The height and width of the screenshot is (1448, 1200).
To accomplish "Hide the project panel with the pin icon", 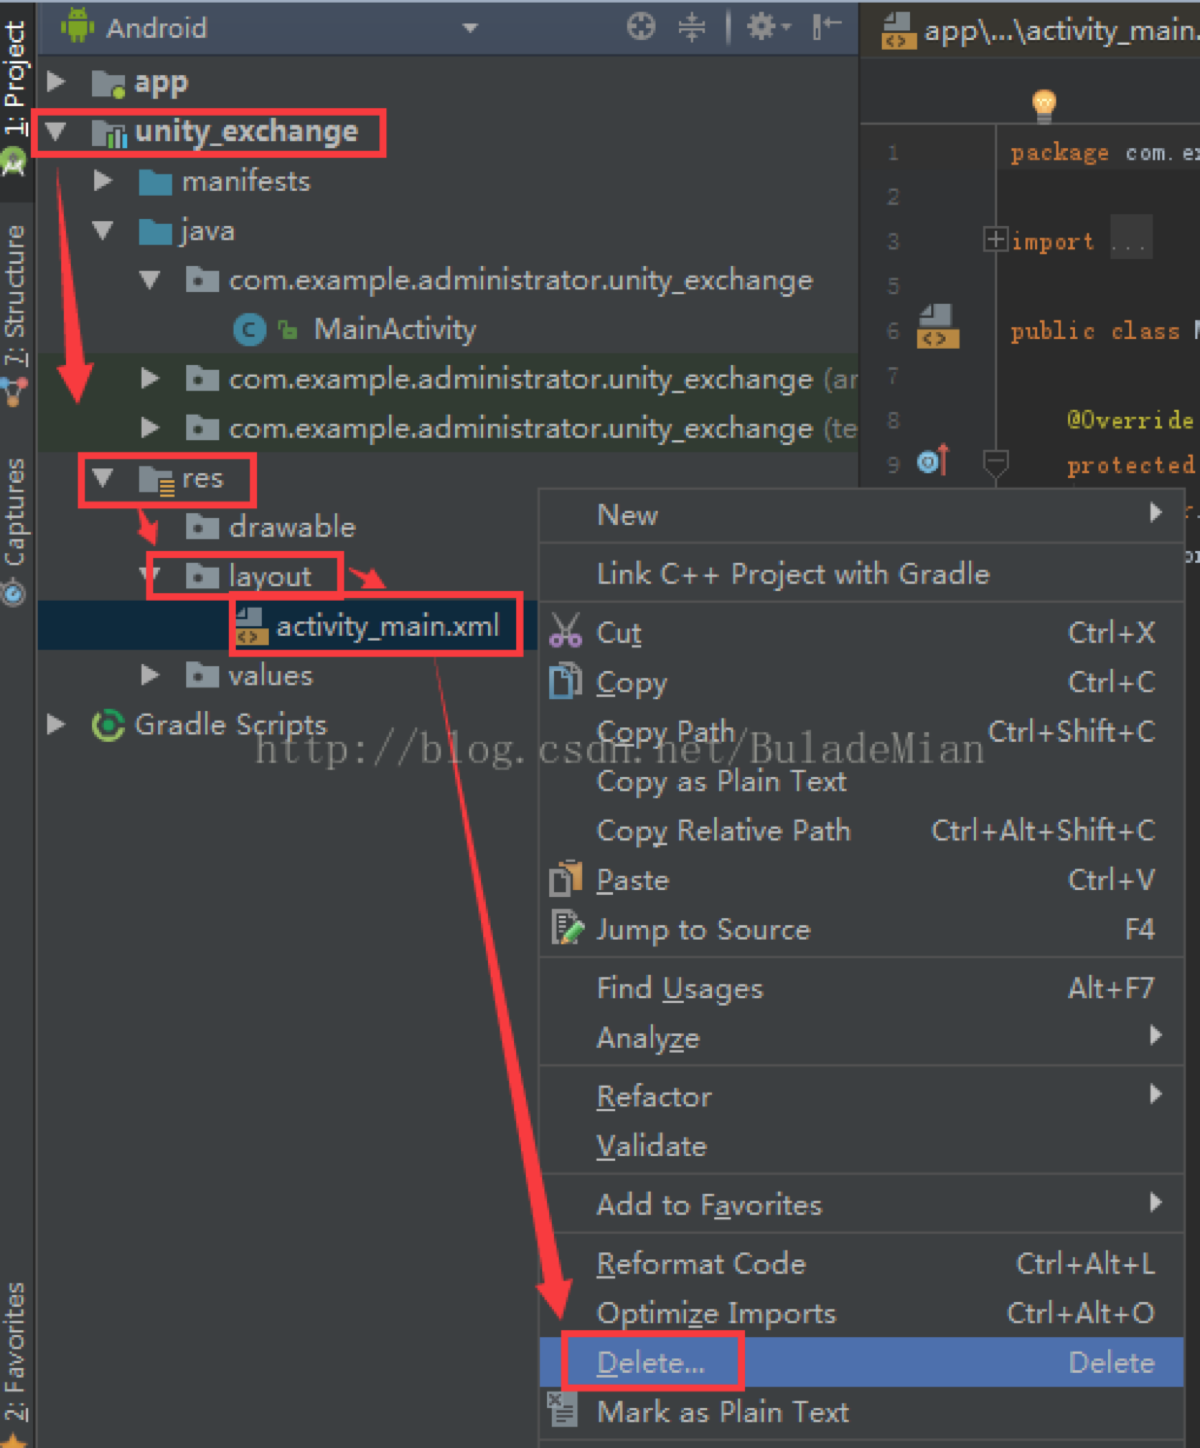I will [x=825, y=26].
